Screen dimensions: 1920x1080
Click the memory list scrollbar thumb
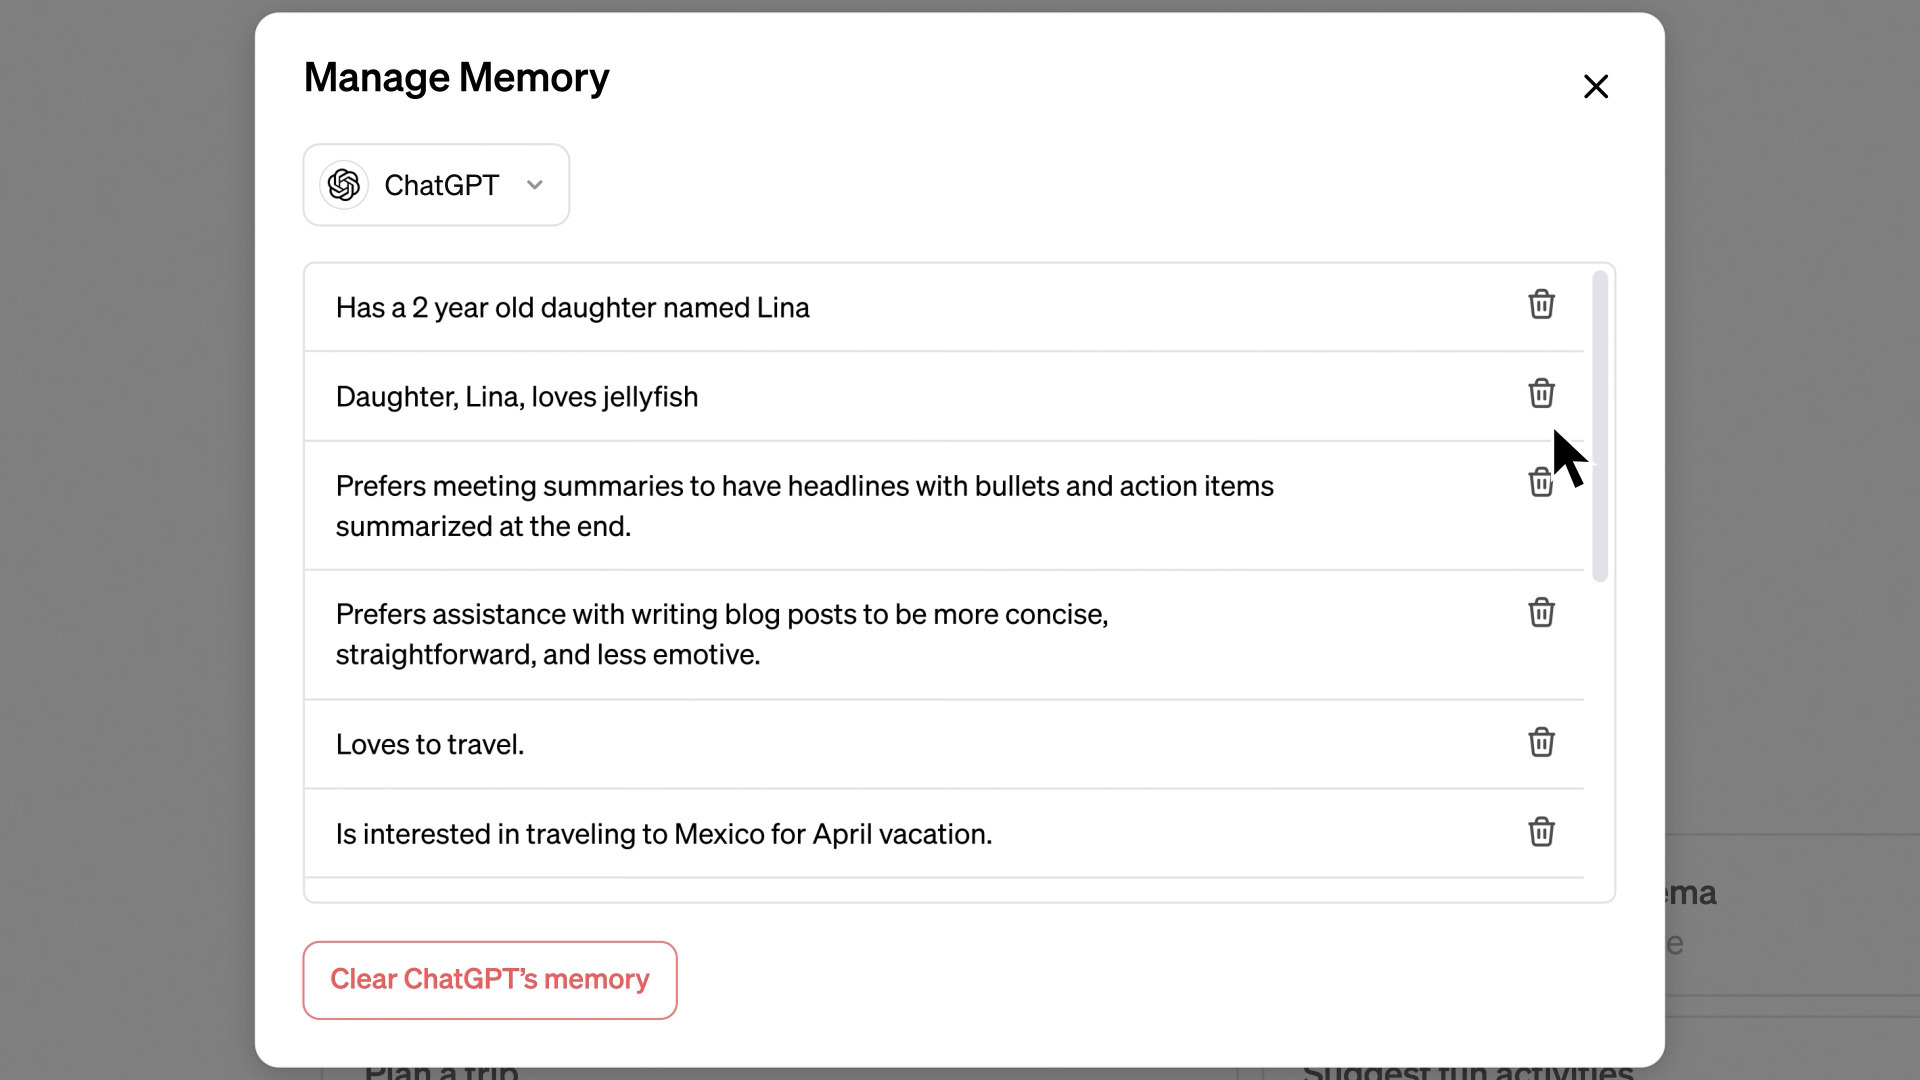pos(1600,425)
